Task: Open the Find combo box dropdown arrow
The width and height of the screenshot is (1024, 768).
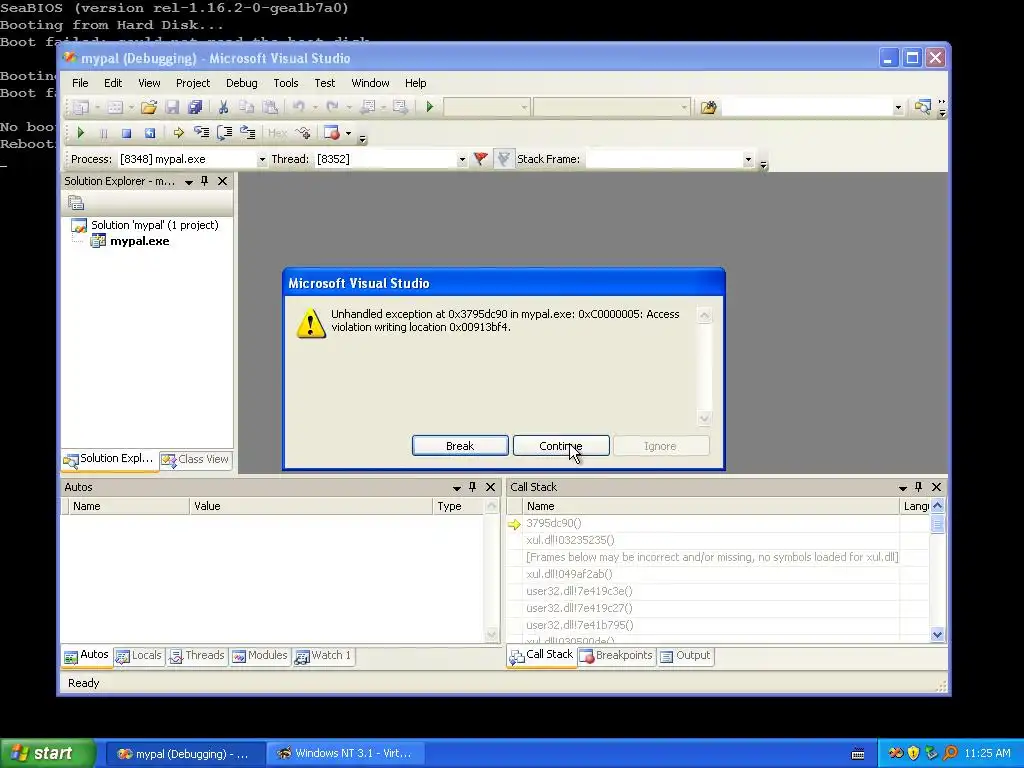Action: 898,107
